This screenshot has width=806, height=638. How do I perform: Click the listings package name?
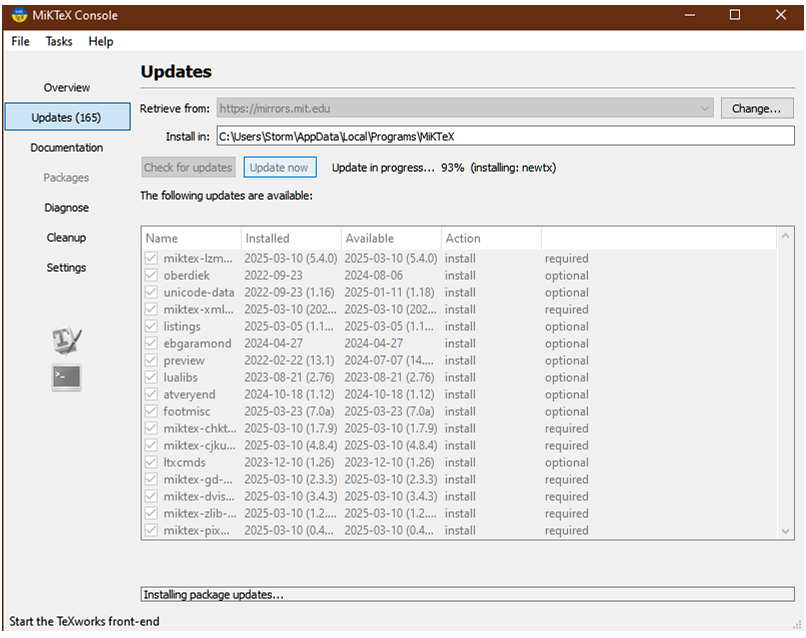click(182, 326)
